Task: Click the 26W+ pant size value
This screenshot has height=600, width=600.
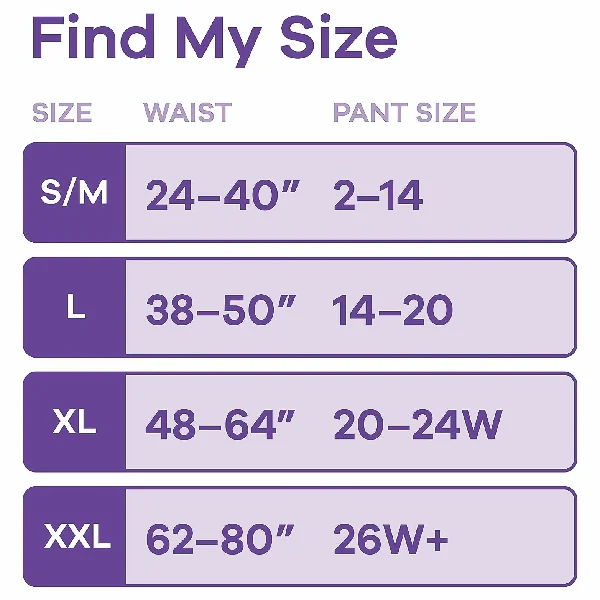Action: click(392, 539)
